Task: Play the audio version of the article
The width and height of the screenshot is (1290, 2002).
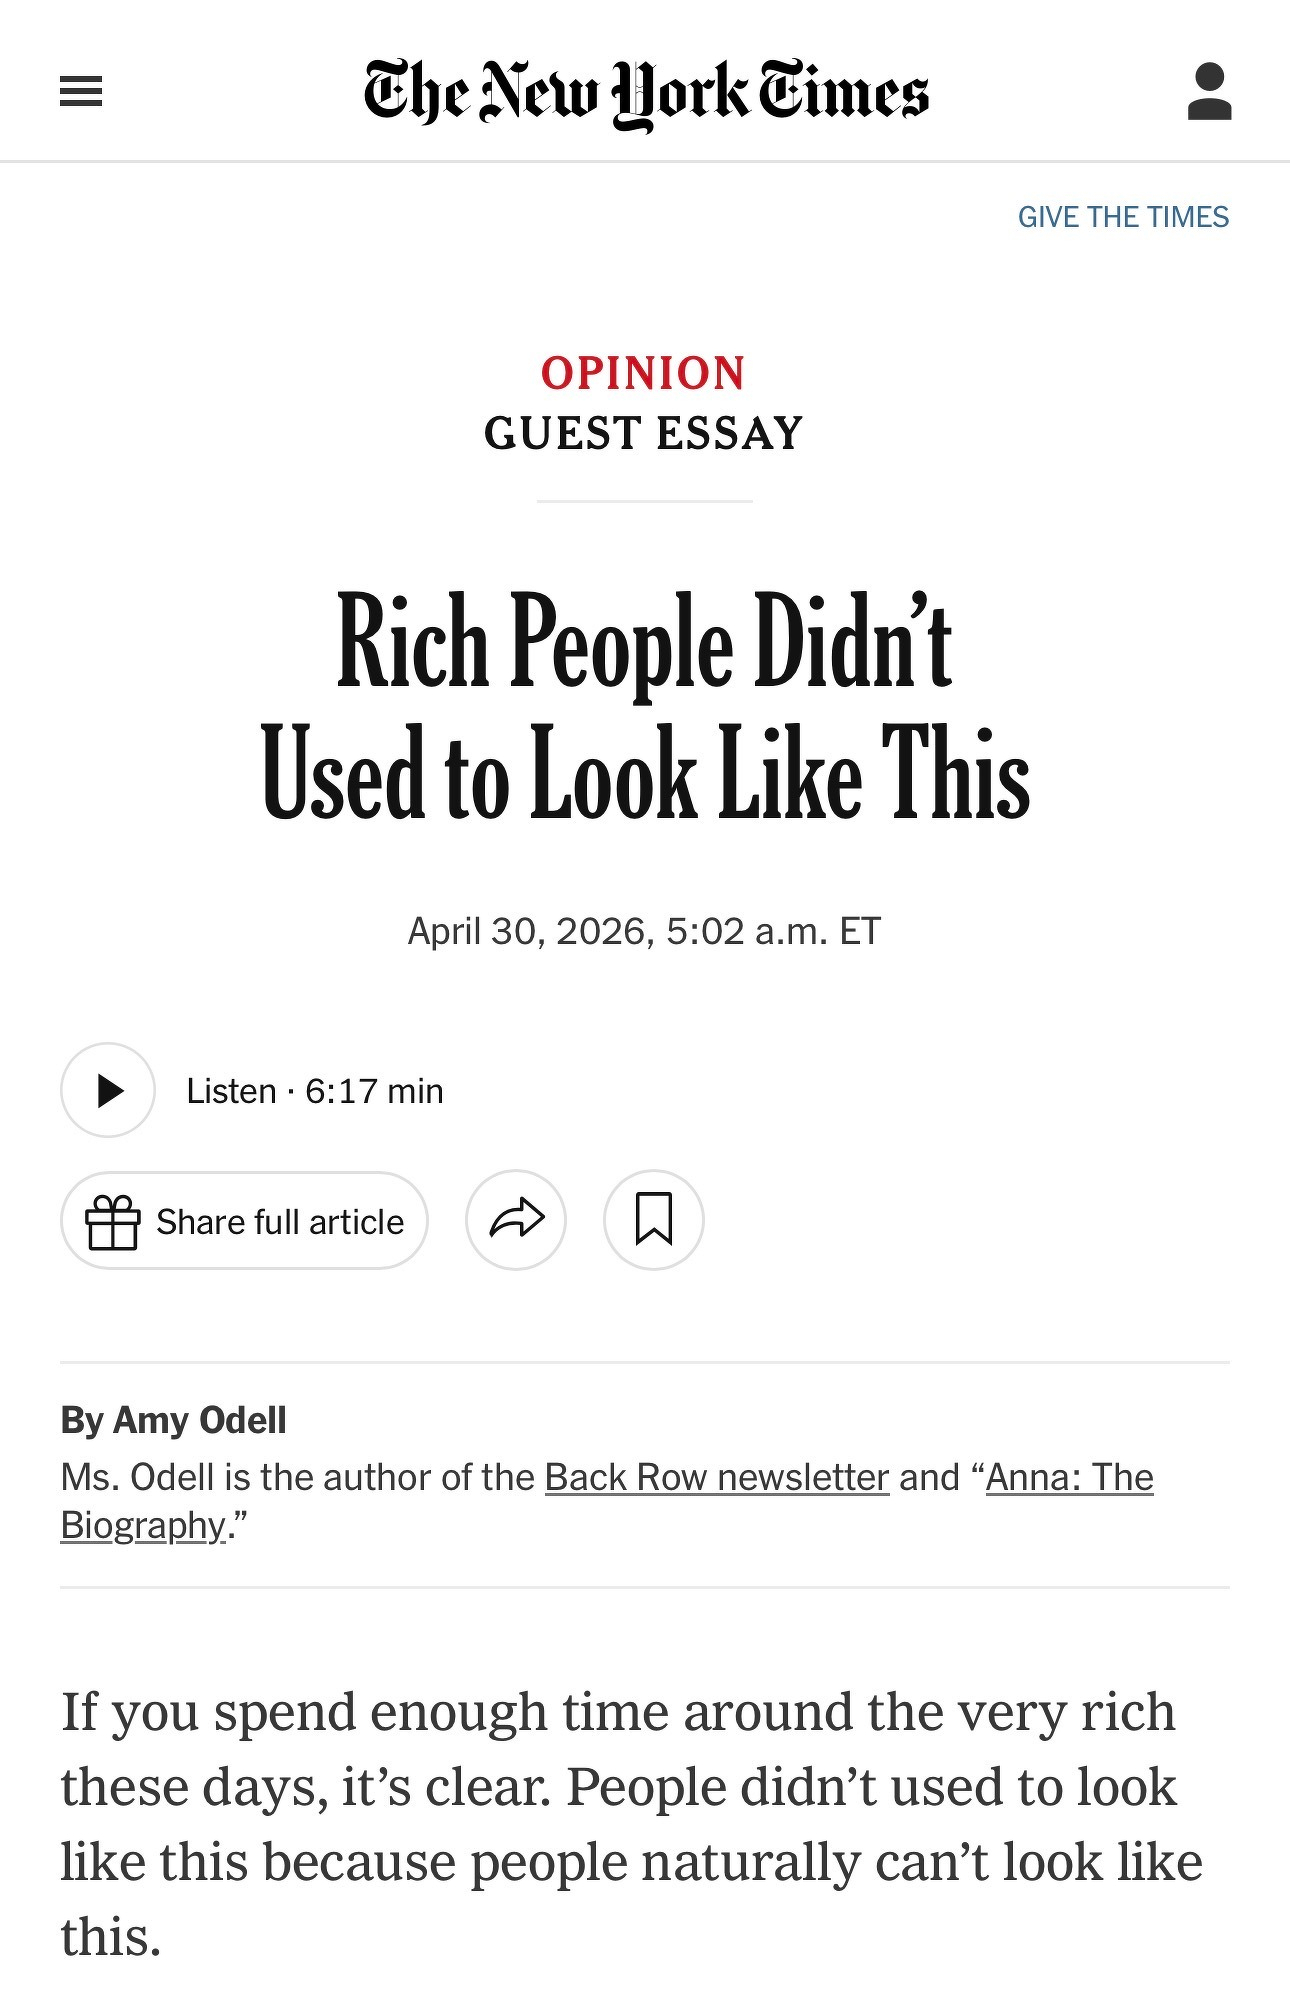Action: (107, 1091)
